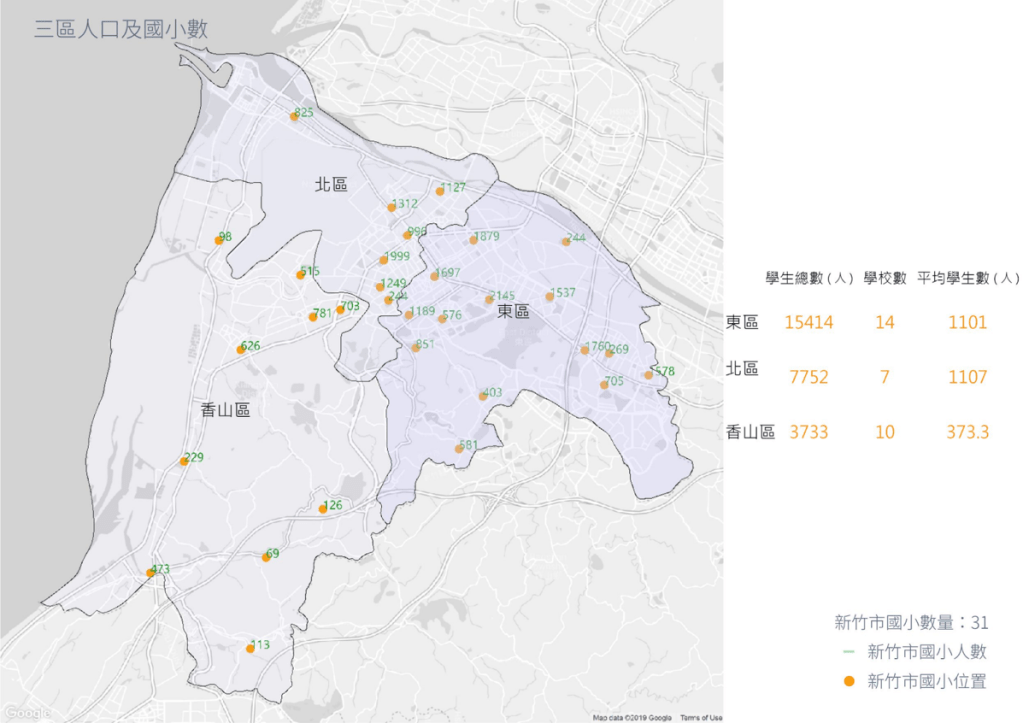Select the 學校數 column header
The width and height of the screenshot is (1023, 723).
click(885, 278)
